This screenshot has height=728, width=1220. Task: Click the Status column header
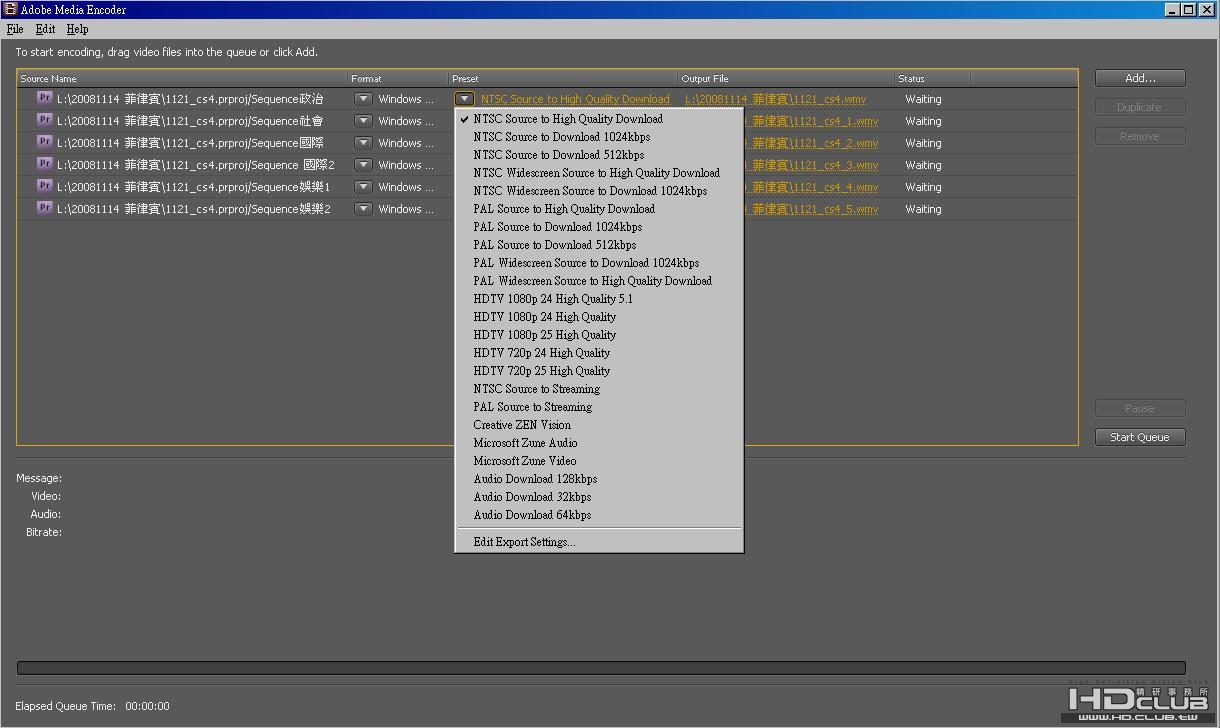click(x=932, y=78)
